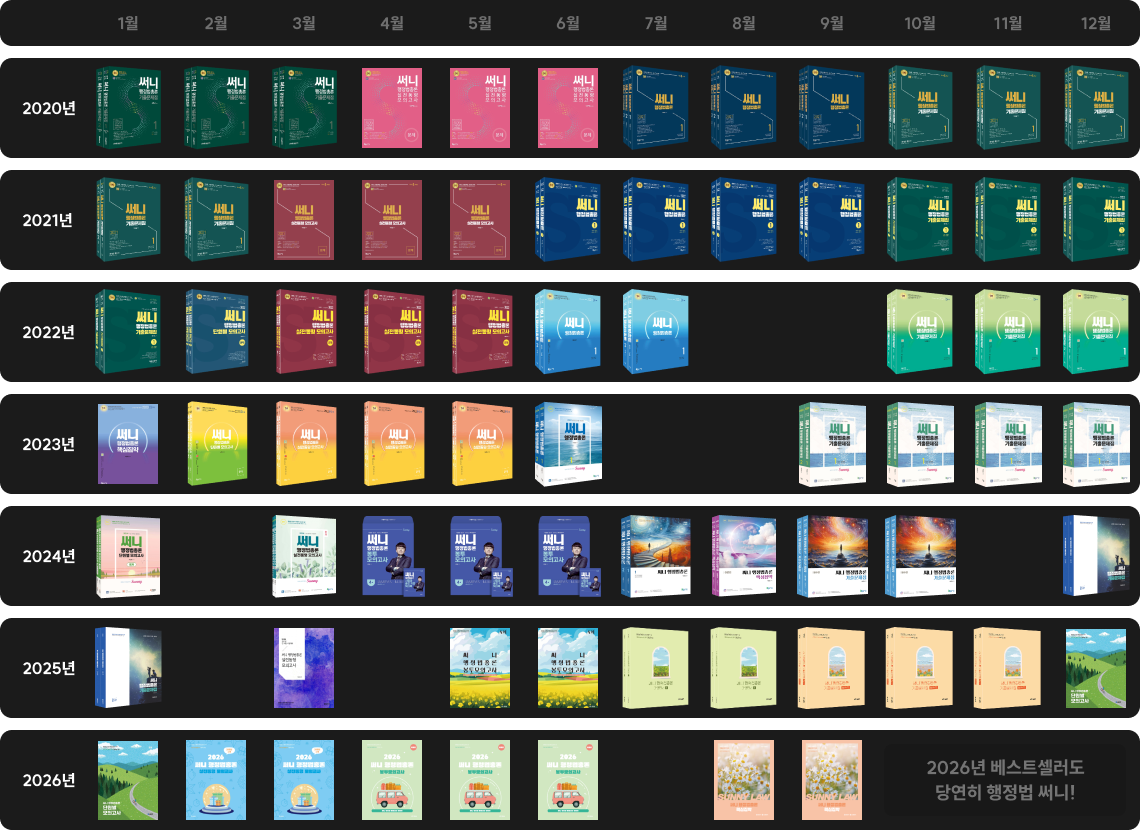This screenshot has height=830, width=1140.
Task: Click the peach window book in 2025년 9월
Action: click(832, 668)
